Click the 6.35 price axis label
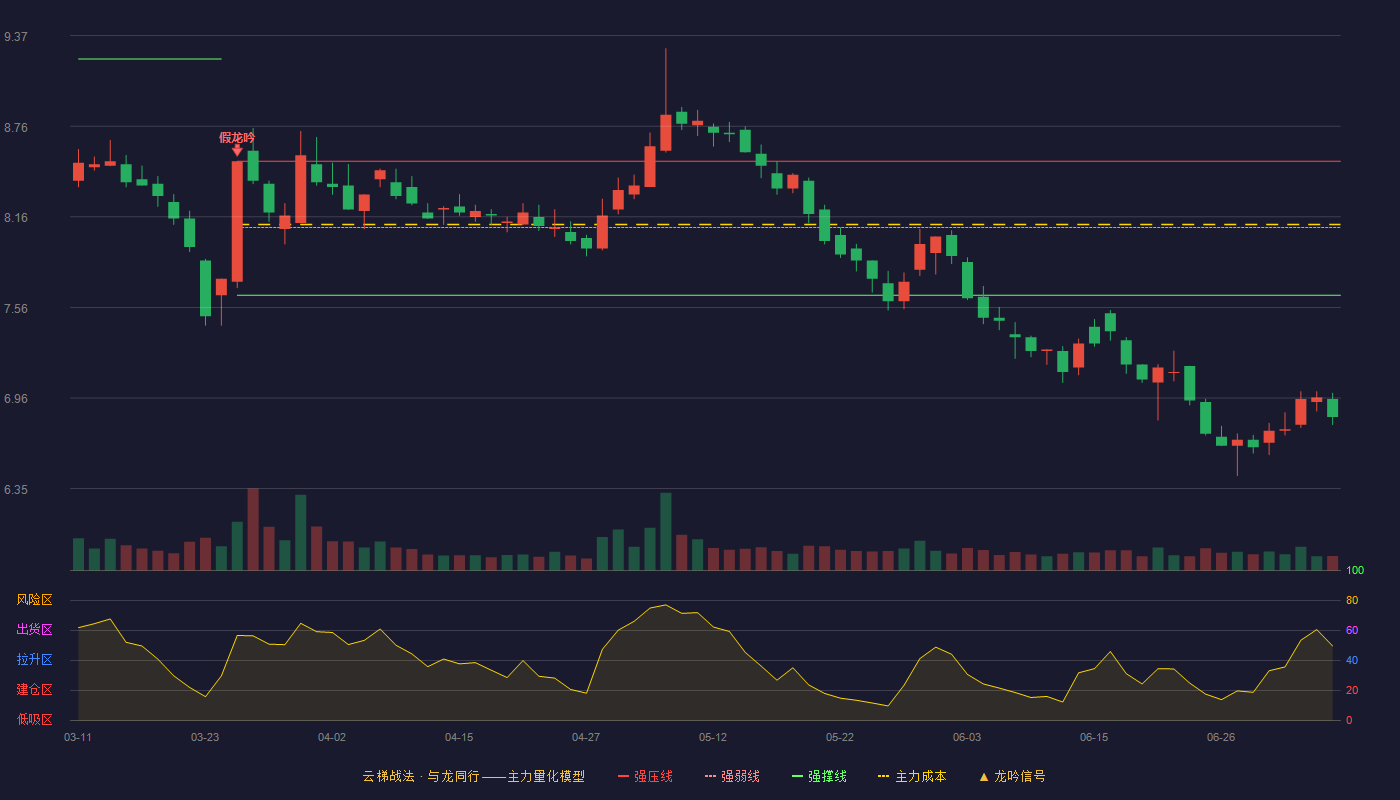The height and width of the screenshot is (800, 1400). coord(16,490)
